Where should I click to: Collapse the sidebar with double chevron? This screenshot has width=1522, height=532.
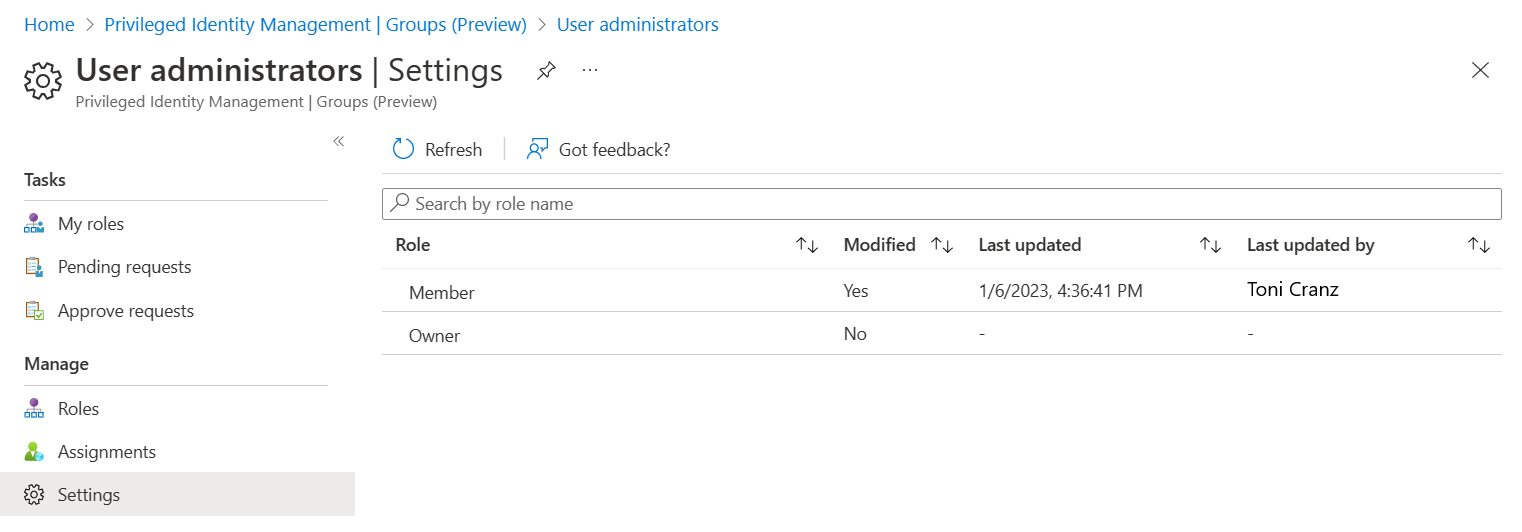[x=339, y=141]
